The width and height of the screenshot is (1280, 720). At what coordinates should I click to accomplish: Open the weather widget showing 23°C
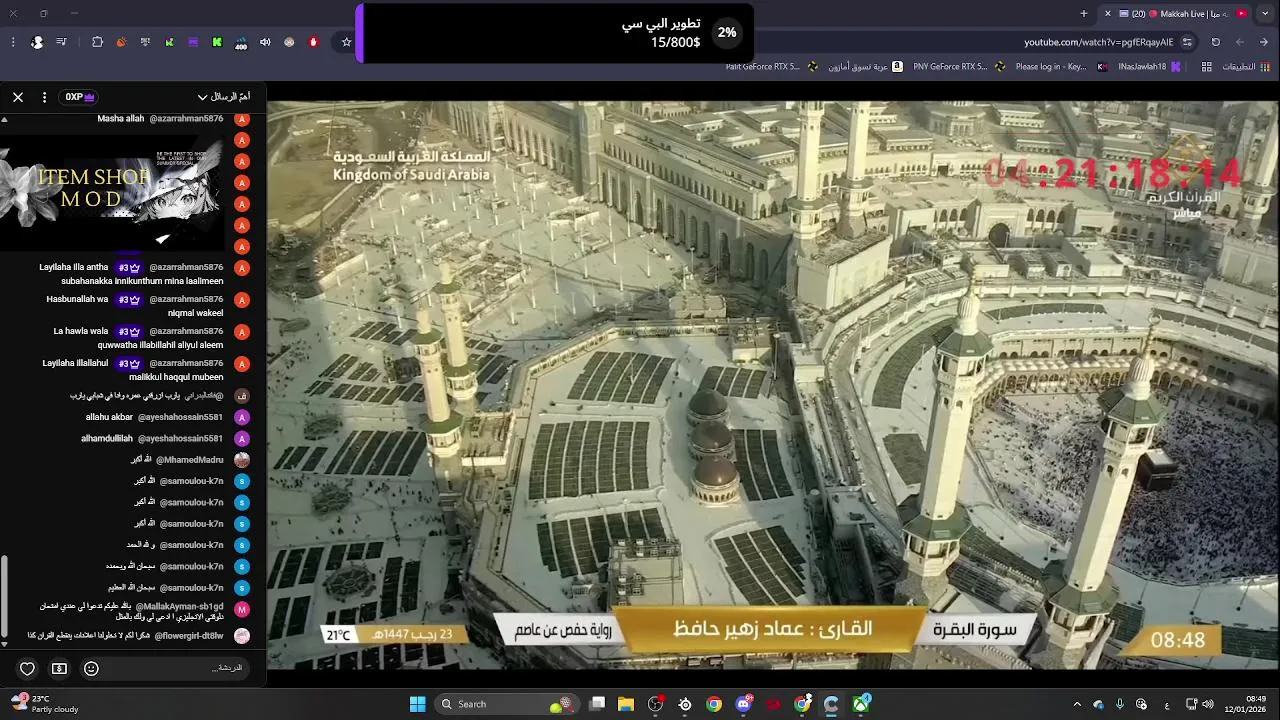(x=42, y=704)
